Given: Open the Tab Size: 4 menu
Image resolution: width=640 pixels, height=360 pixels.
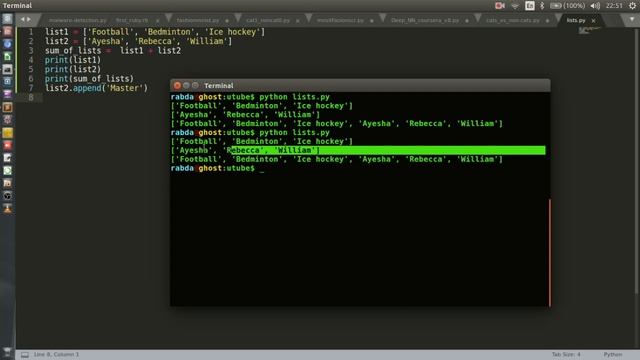Looking at the screenshot, I should [566, 355].
